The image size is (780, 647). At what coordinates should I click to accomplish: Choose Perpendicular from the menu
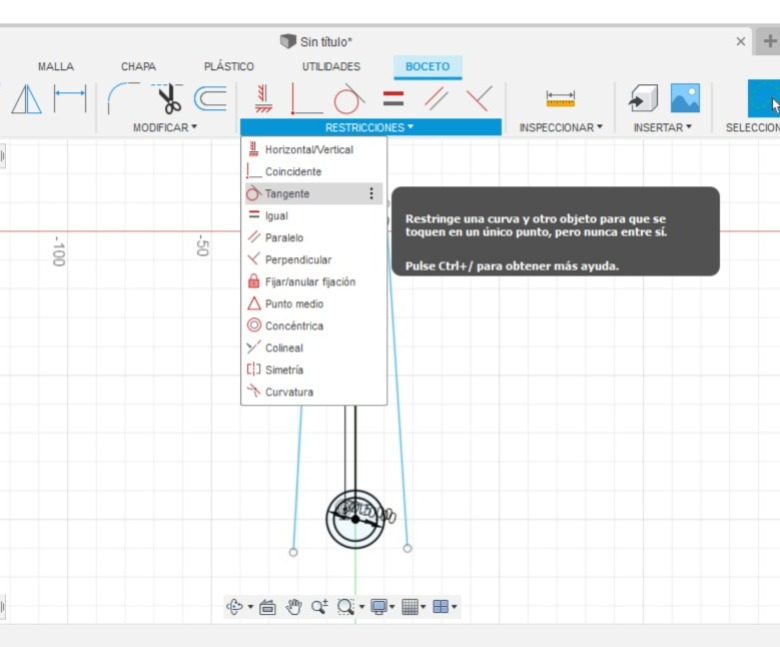pos(314,260)
